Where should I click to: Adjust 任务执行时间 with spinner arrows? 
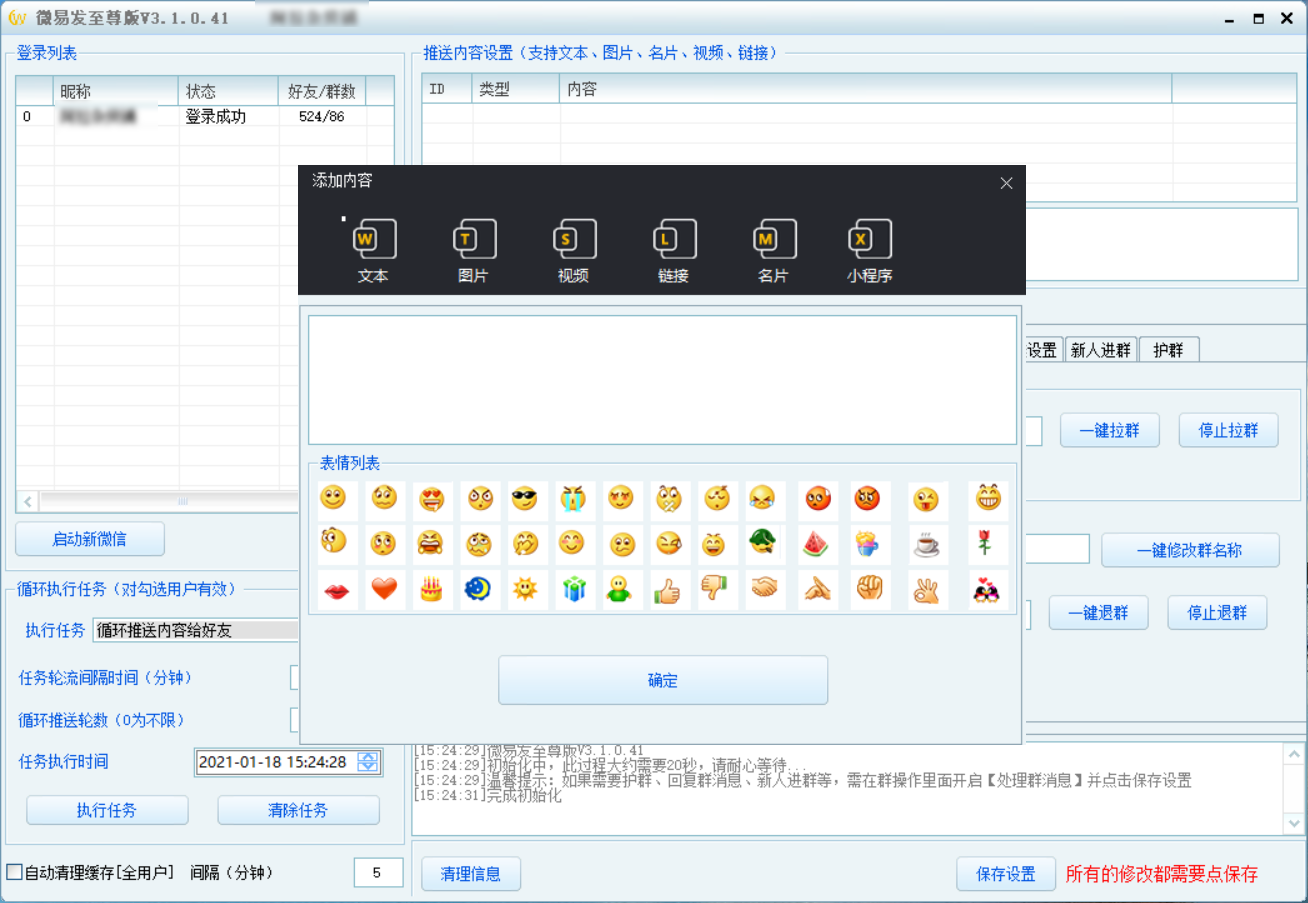coord(369,762)
